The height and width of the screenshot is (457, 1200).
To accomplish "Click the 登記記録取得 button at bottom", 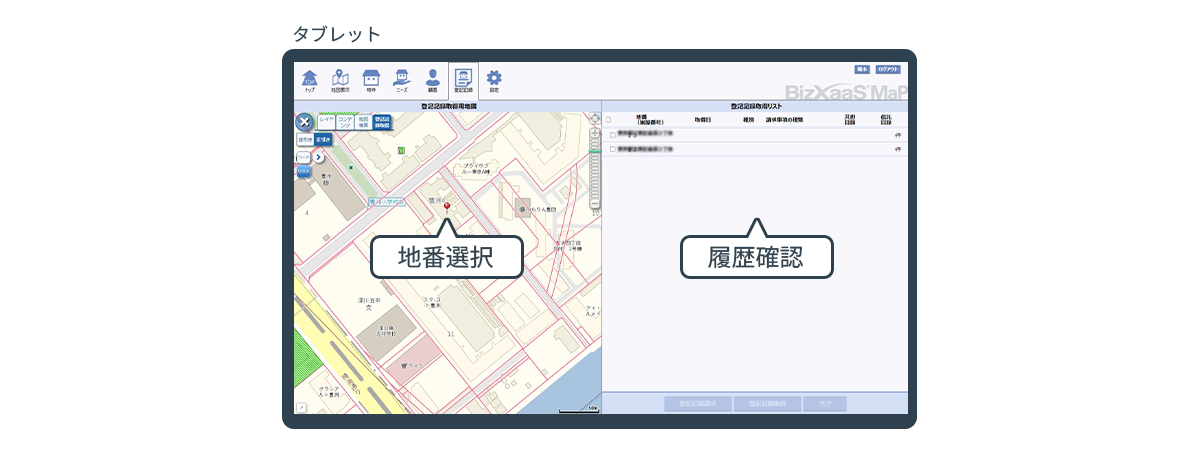I will click(766, 404).
